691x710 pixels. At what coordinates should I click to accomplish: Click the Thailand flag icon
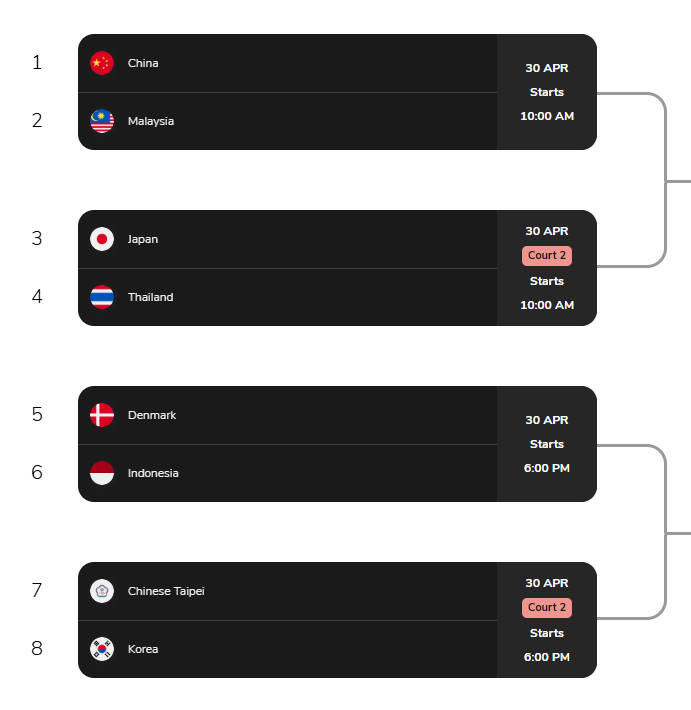101,297
